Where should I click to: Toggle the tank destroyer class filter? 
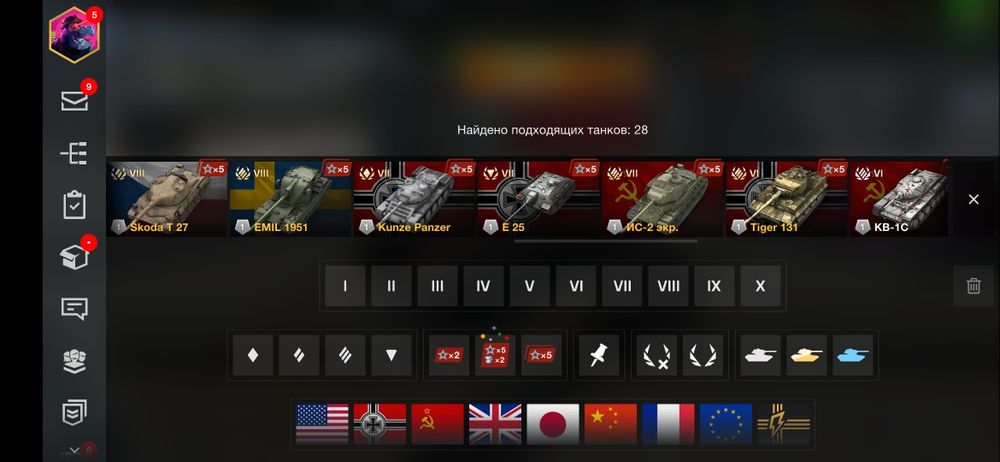click(391, 355)
